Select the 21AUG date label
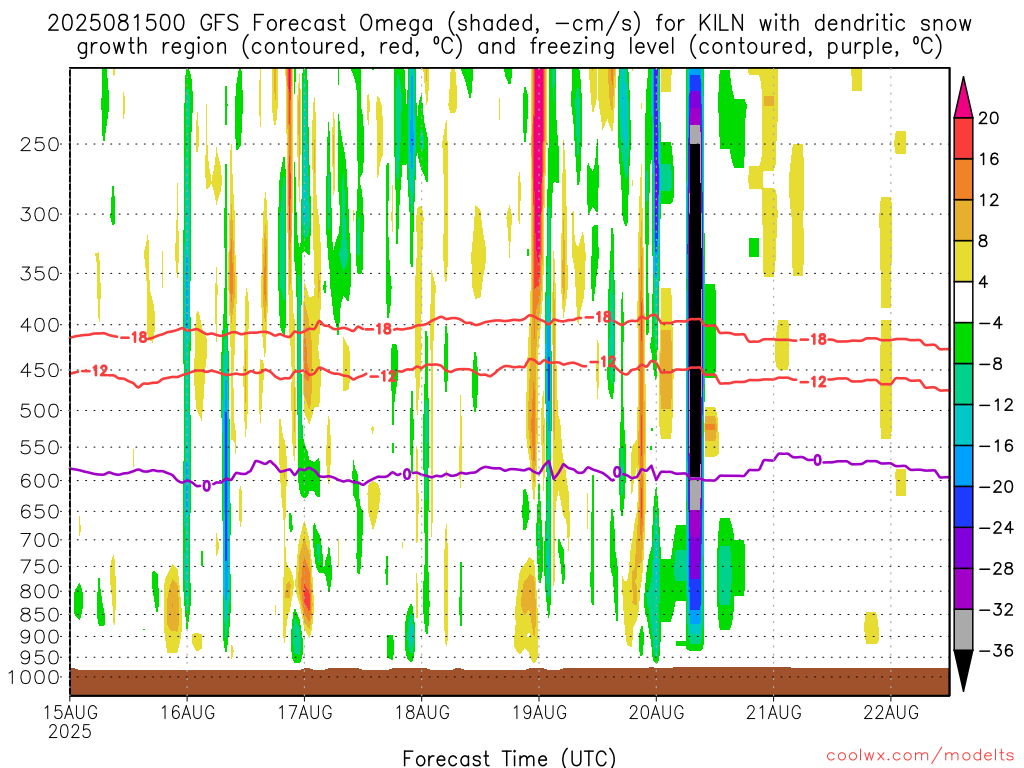The width and height of the screenshot is (1024, 768). pyautogui.click(x=774, y=712)
